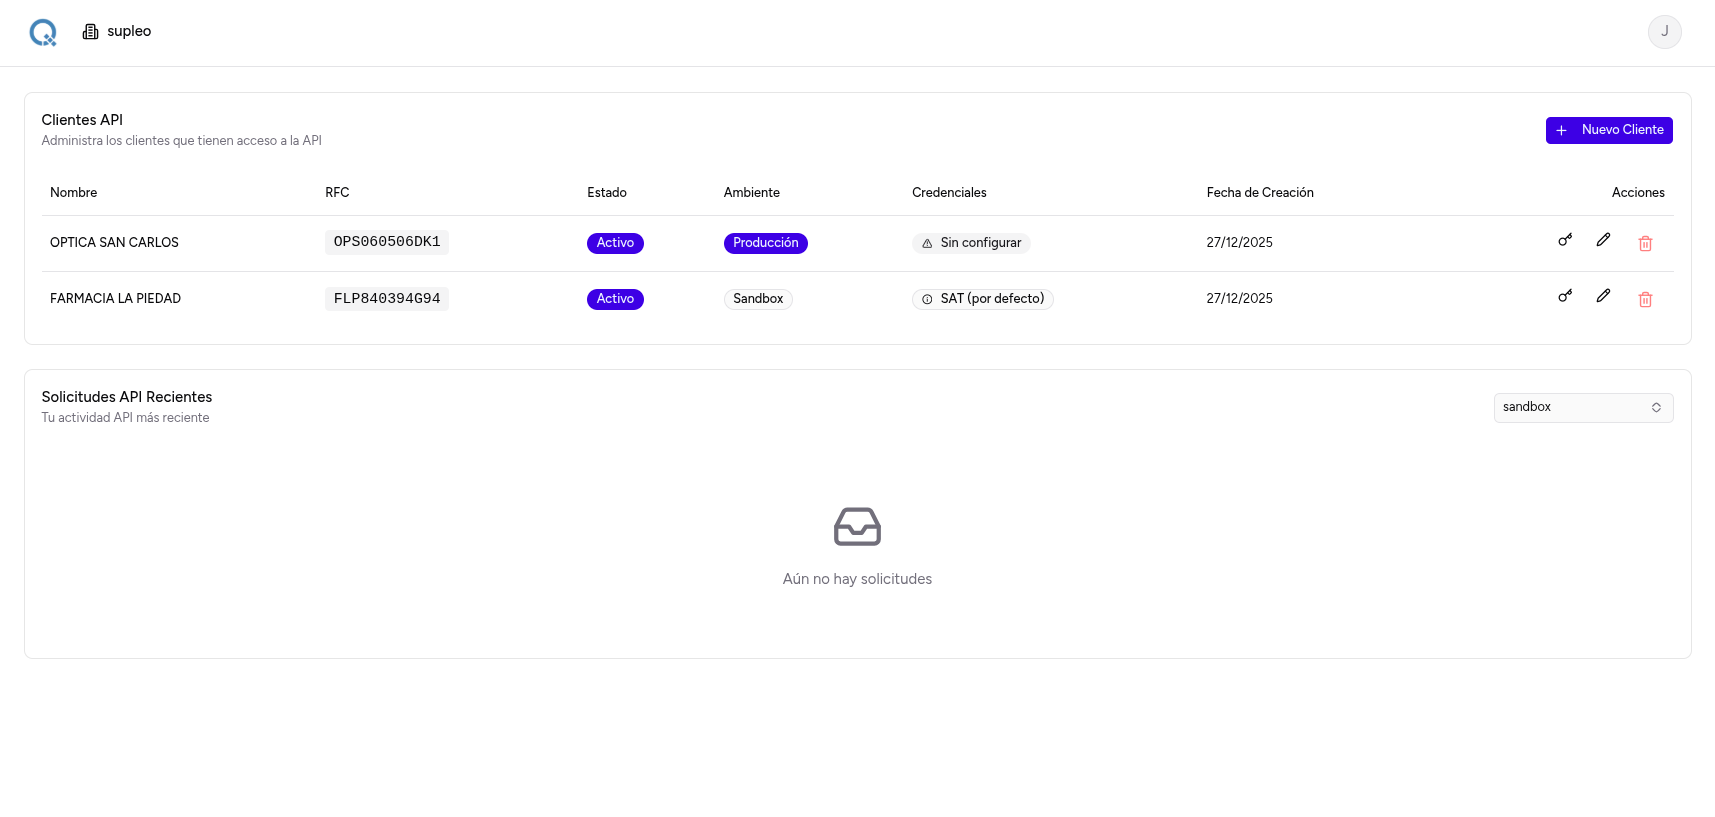
Task: Click the Nombre column header
Action: [x=74, y=193]
